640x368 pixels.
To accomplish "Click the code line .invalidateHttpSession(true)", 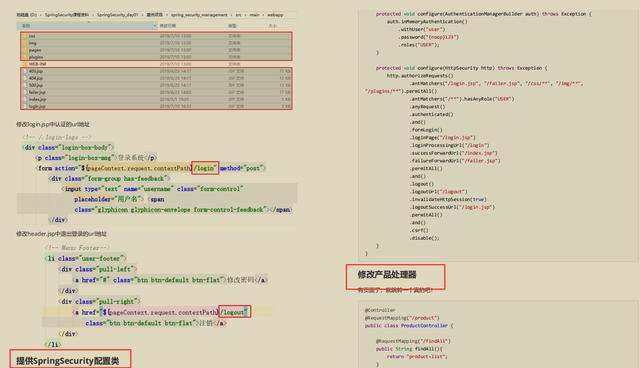I will (448, 200).
